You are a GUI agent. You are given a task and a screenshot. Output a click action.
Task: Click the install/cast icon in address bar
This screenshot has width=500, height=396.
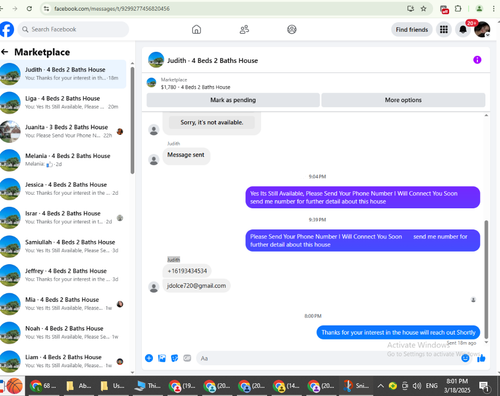click(x=410, y=9)
